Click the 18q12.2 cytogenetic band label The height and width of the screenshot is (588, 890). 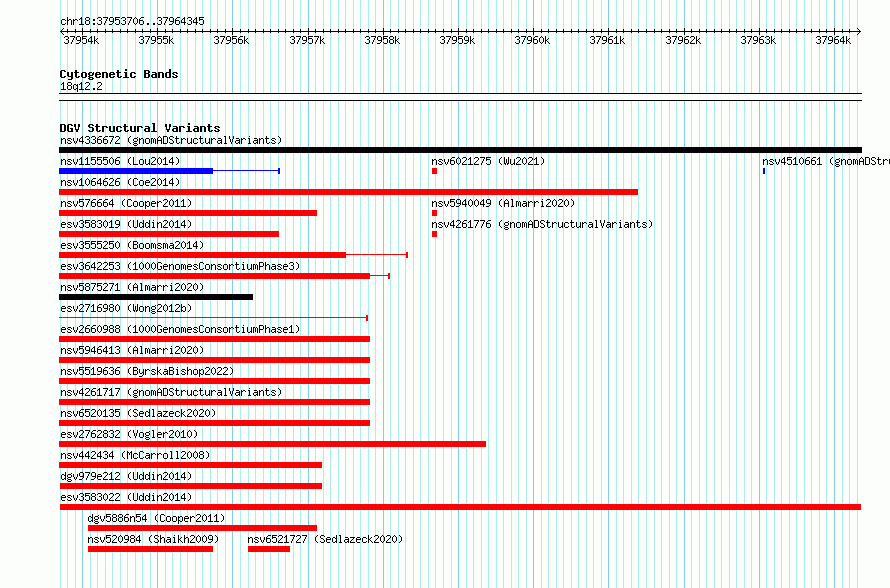coord(81,86)
